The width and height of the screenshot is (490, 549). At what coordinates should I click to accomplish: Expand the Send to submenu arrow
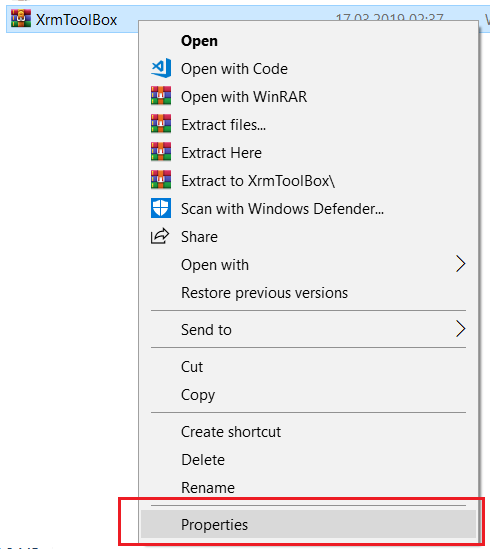pos(461,329)
